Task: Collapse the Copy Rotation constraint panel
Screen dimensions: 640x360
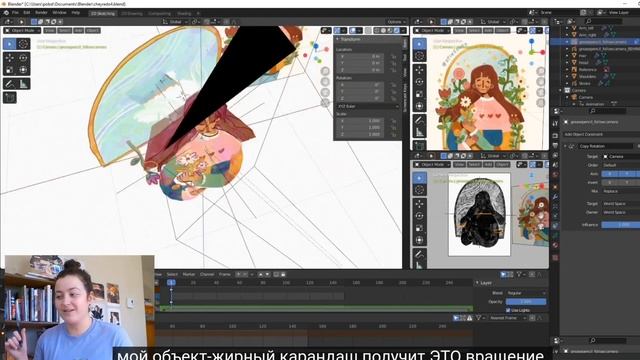Action: coord(565,146)
